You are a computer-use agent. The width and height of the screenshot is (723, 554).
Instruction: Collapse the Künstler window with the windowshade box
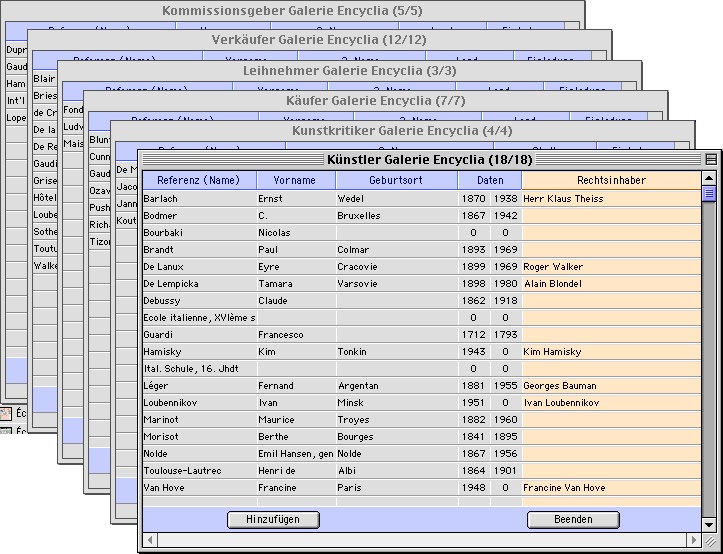[711, 160]
